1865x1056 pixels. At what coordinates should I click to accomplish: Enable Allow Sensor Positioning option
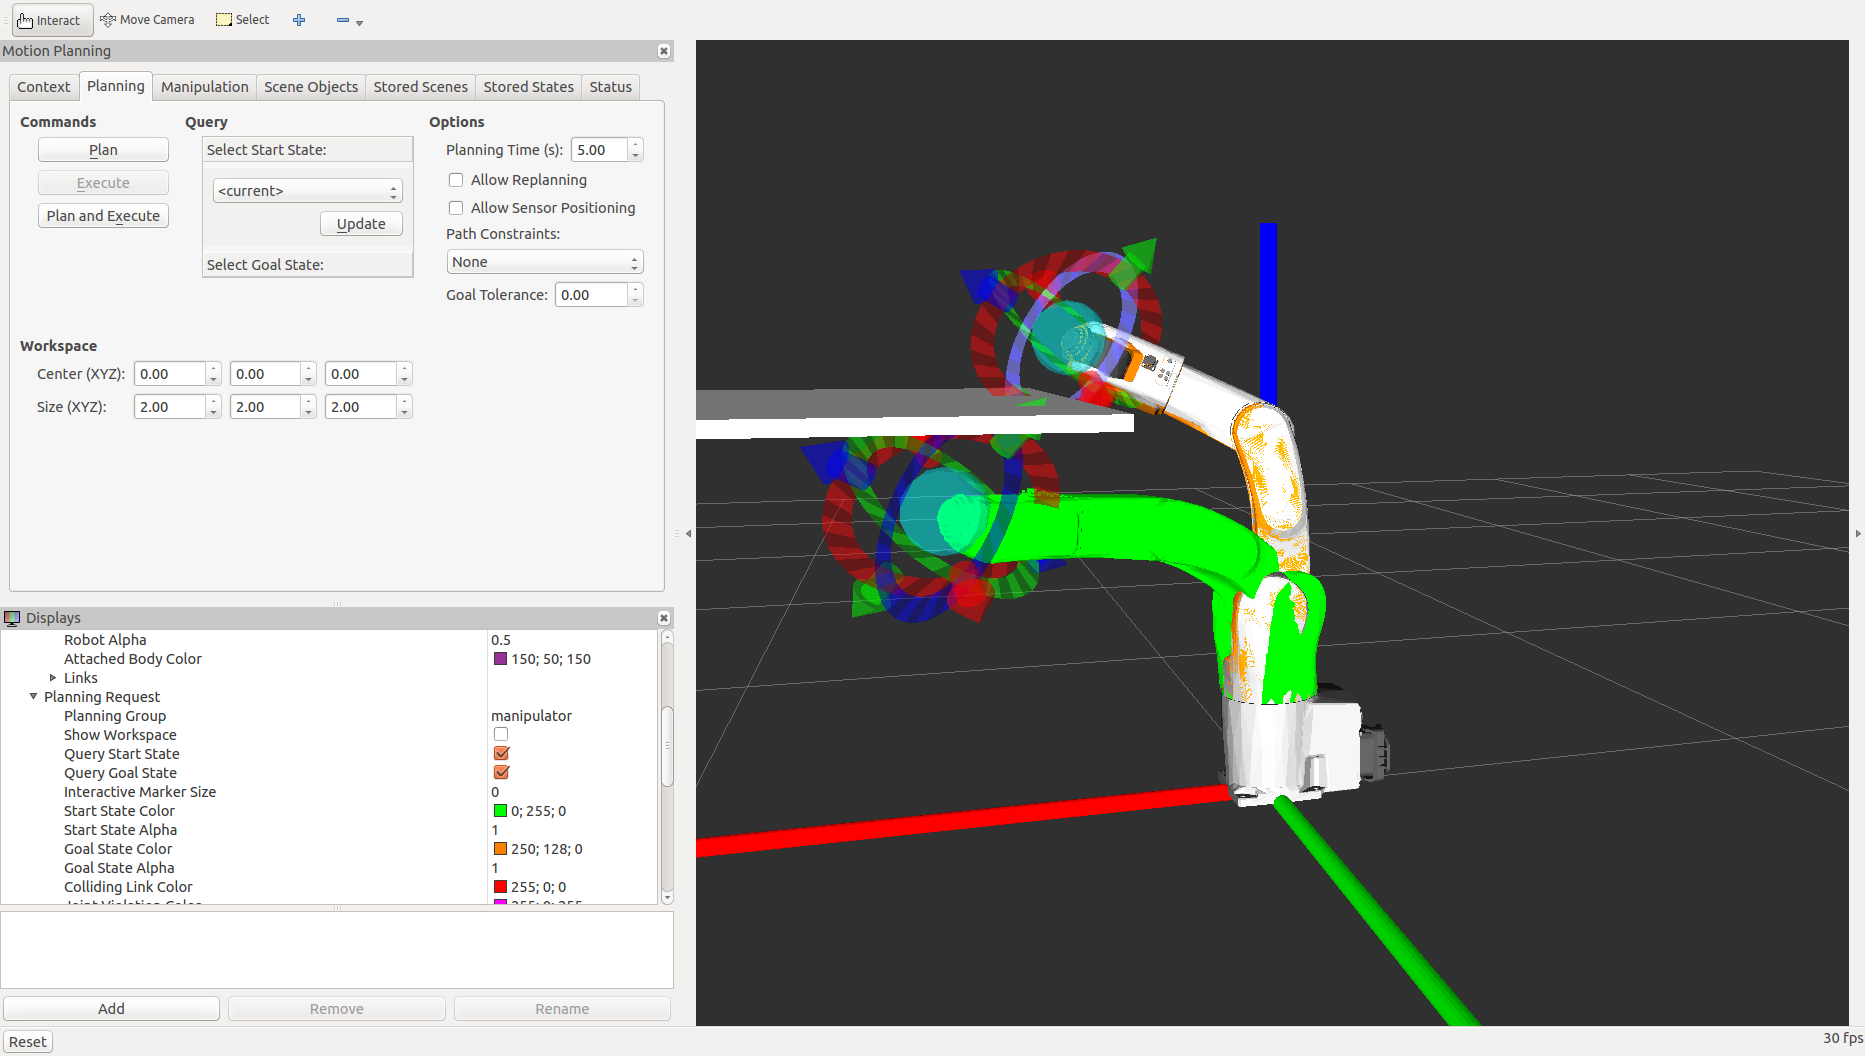pos(456,208)
